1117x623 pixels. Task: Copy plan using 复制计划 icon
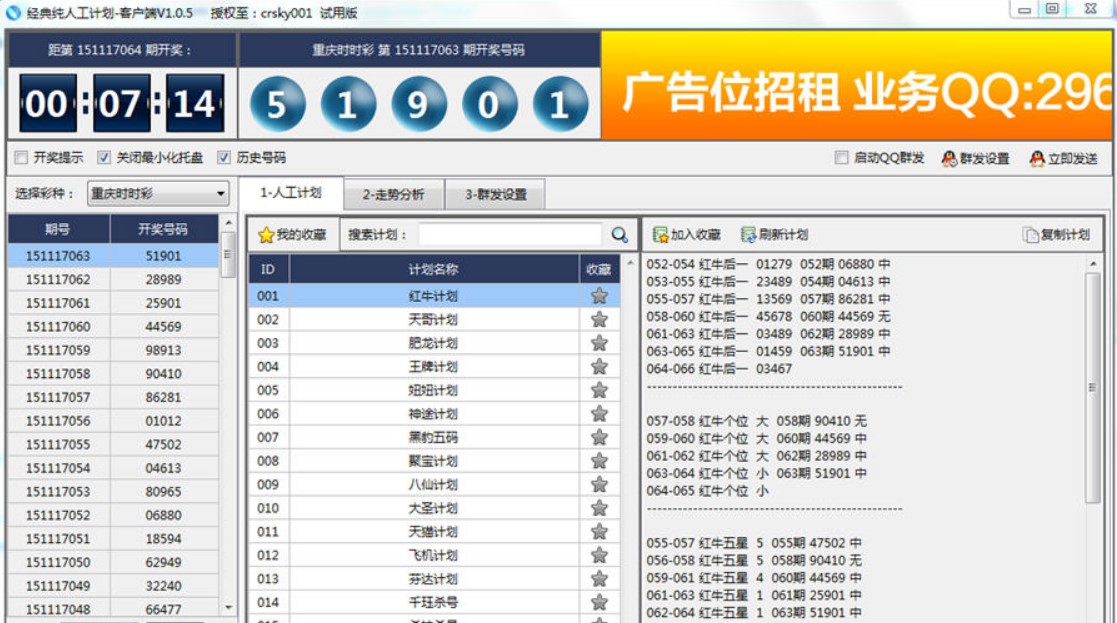point(1031,235)
